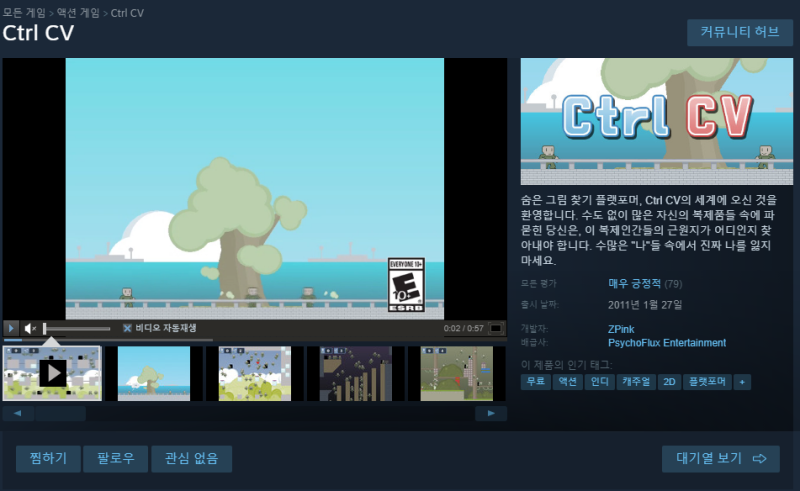Viewport: 800px width, 491px height.
Task: Open the 커뮤니티 허브 button
Action: pos(740,33)
